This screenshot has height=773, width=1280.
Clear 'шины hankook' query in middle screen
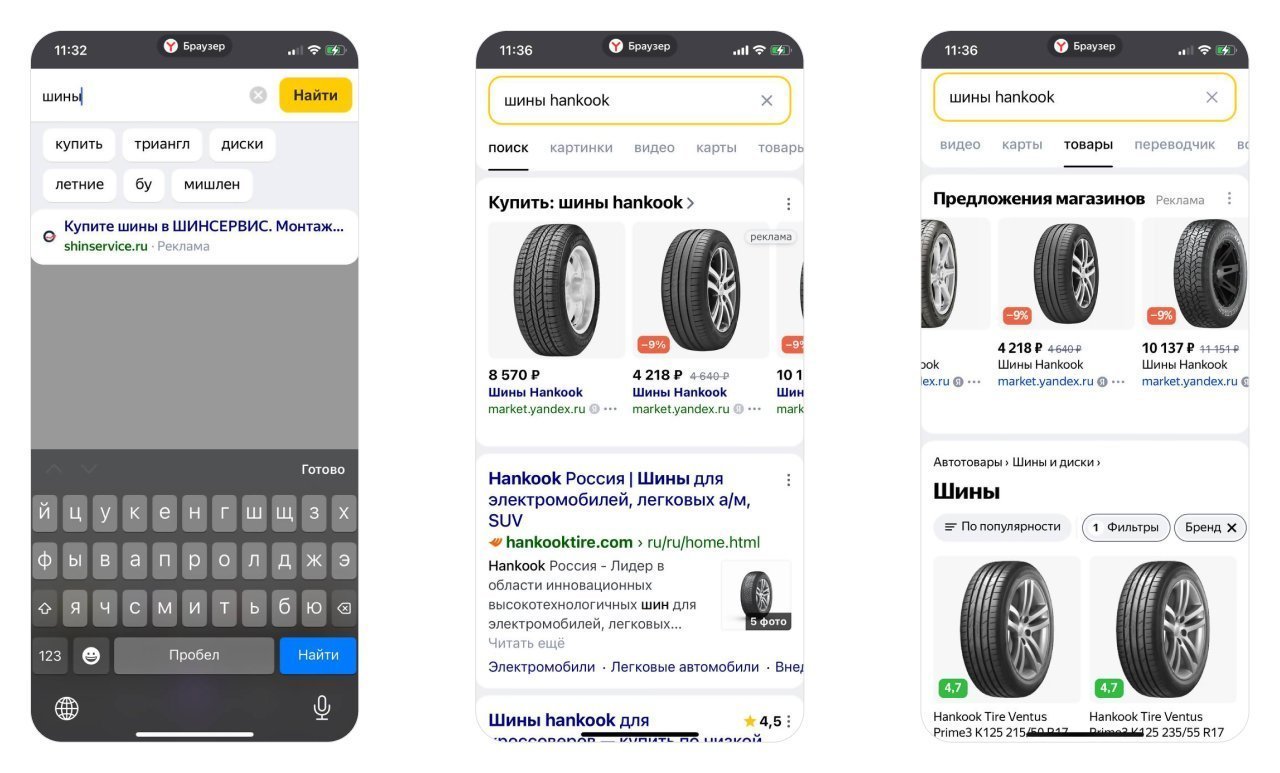click(767, 100)
